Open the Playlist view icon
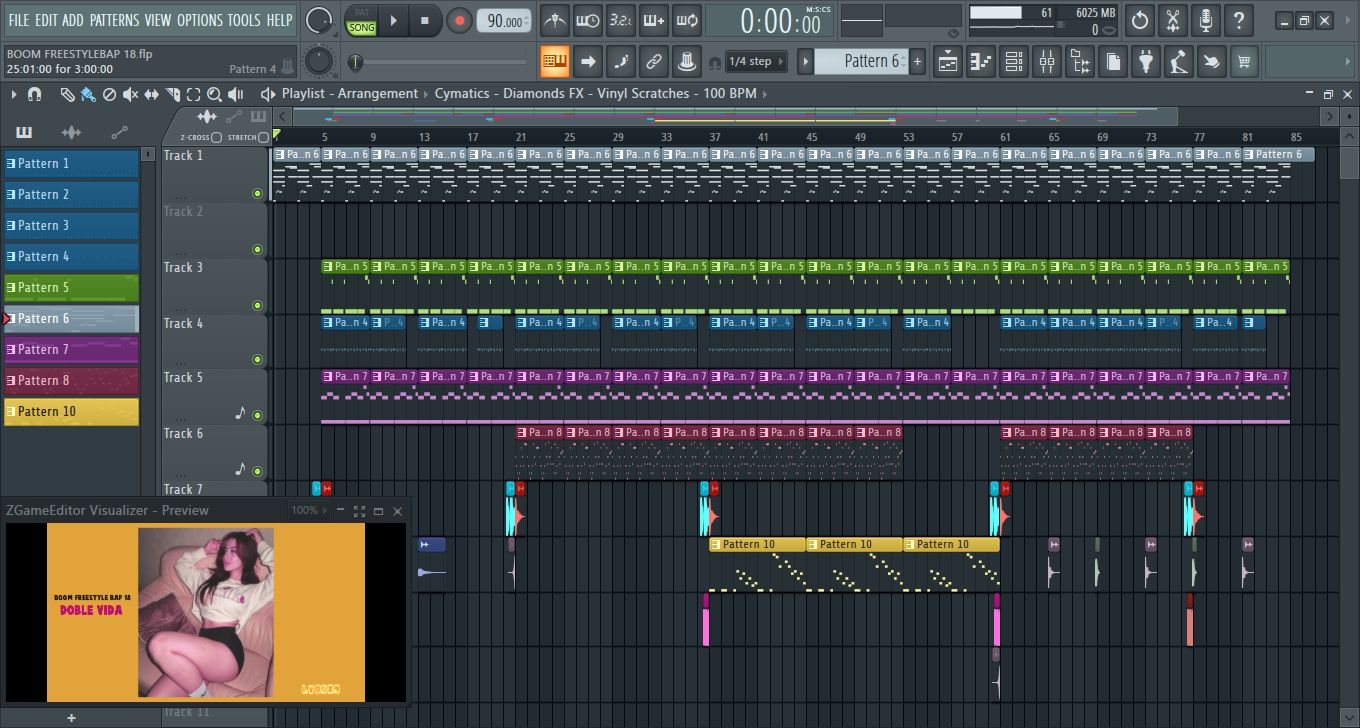Viewport: 1360px width, 728px height. [x=948, y=61]
